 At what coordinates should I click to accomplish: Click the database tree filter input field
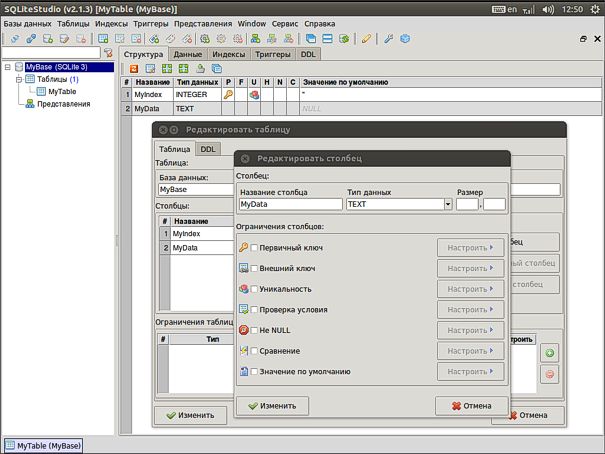(51, 53)
